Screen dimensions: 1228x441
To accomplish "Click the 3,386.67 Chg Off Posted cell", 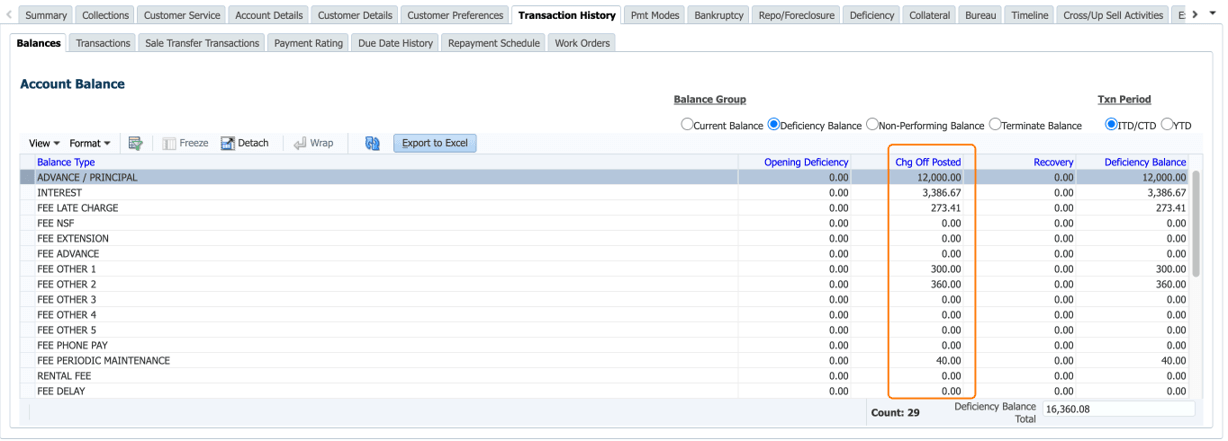I will tap(941, 193).
